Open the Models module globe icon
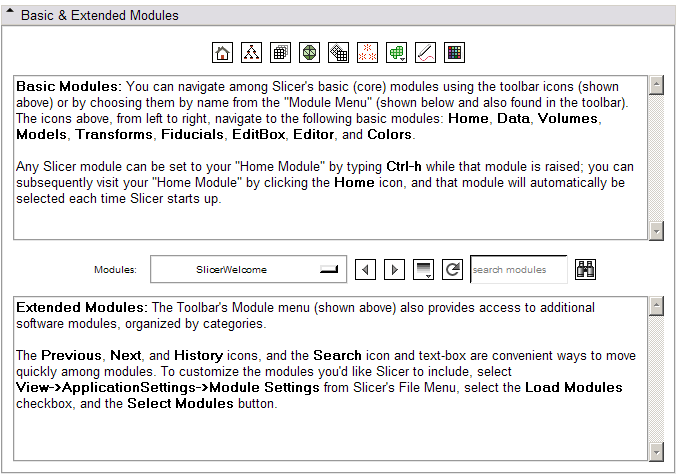 [x=310, y=52]
